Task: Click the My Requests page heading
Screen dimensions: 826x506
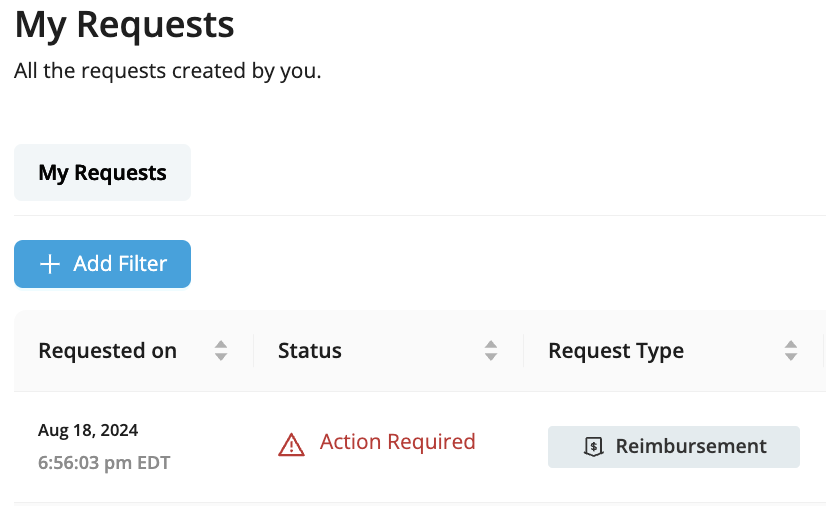Action: coord(124,25)
